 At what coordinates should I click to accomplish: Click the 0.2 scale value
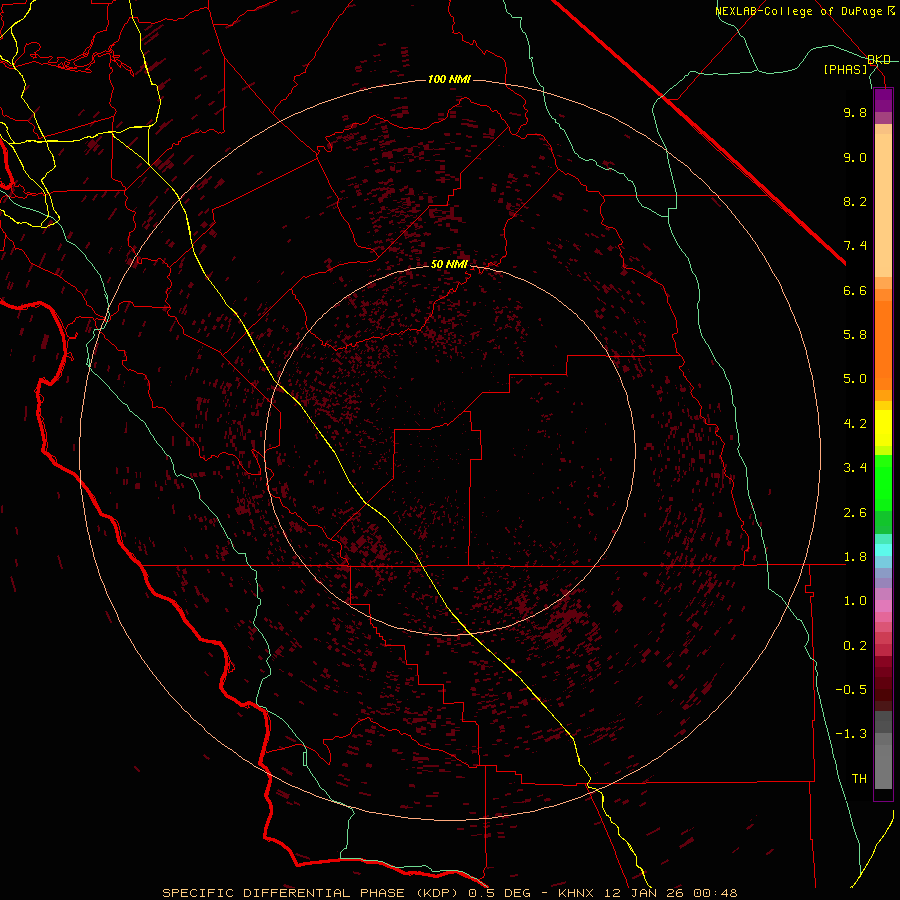855,646
